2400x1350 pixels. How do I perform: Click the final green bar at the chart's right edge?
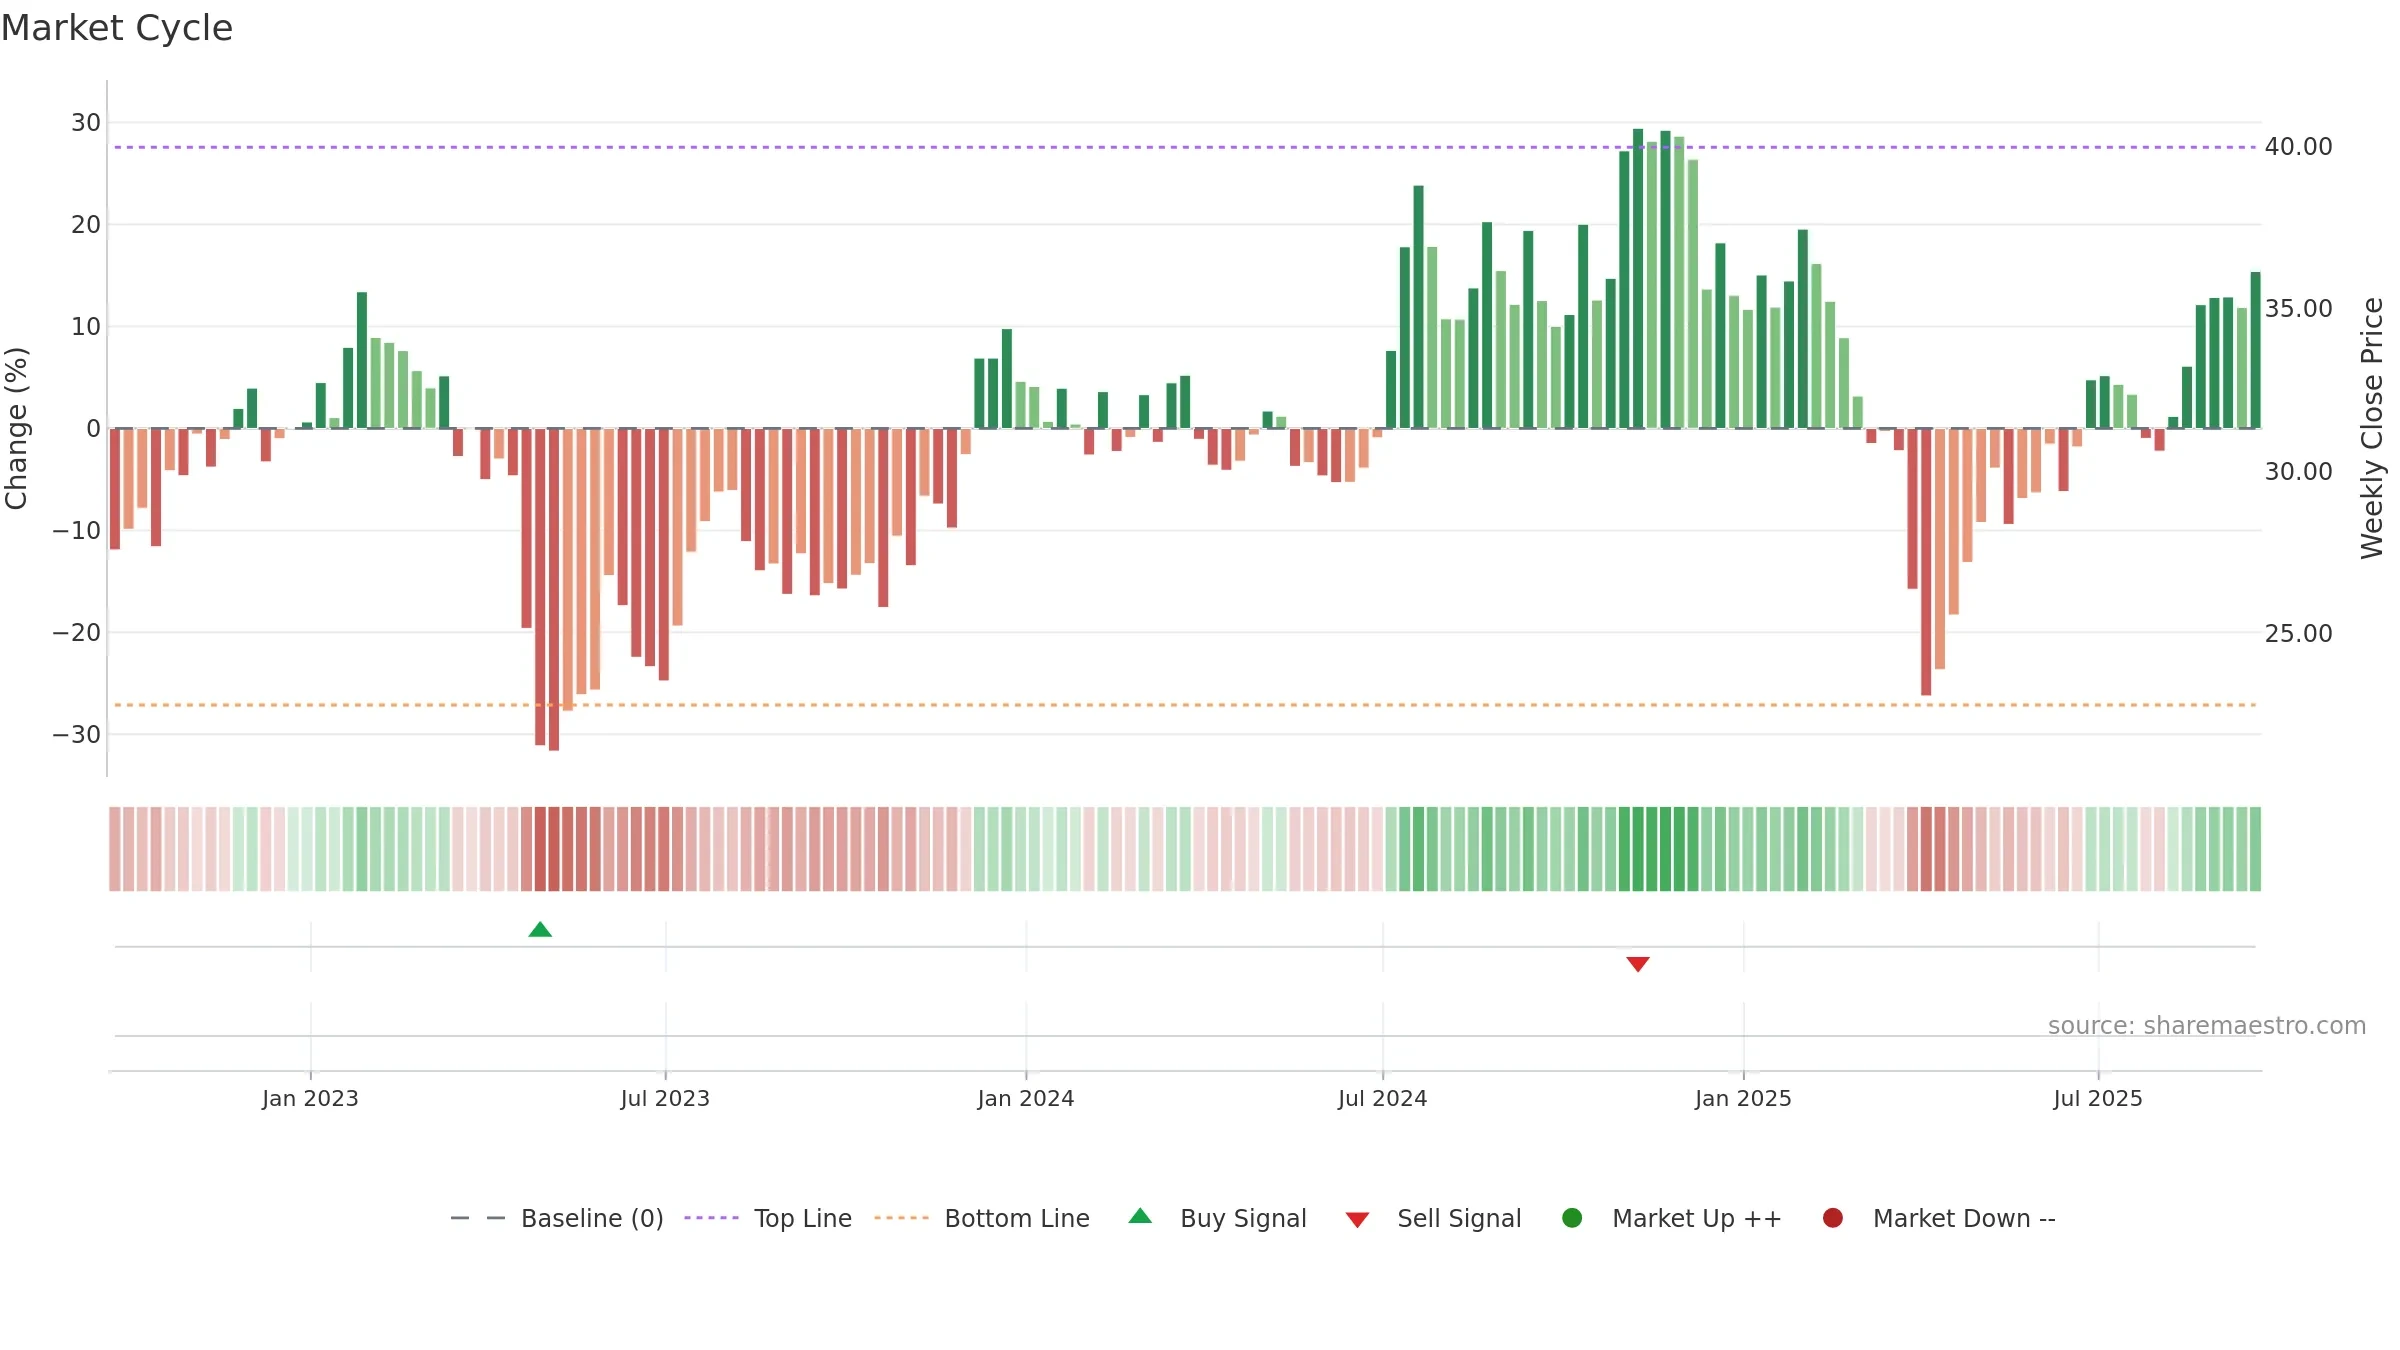pos(2255,350)
